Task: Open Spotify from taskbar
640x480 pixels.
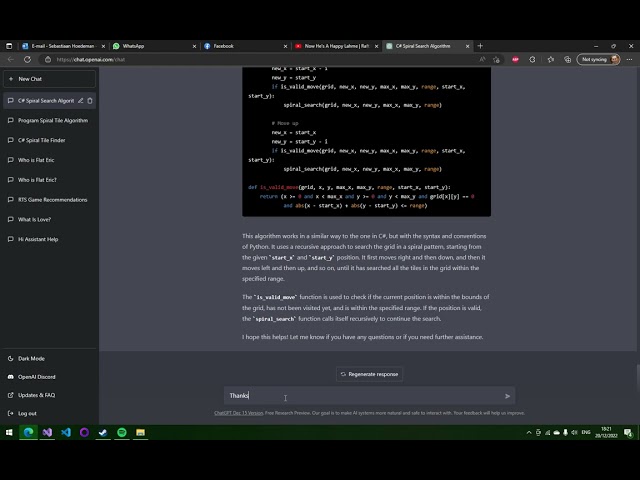Action: [x=122, y=432]
